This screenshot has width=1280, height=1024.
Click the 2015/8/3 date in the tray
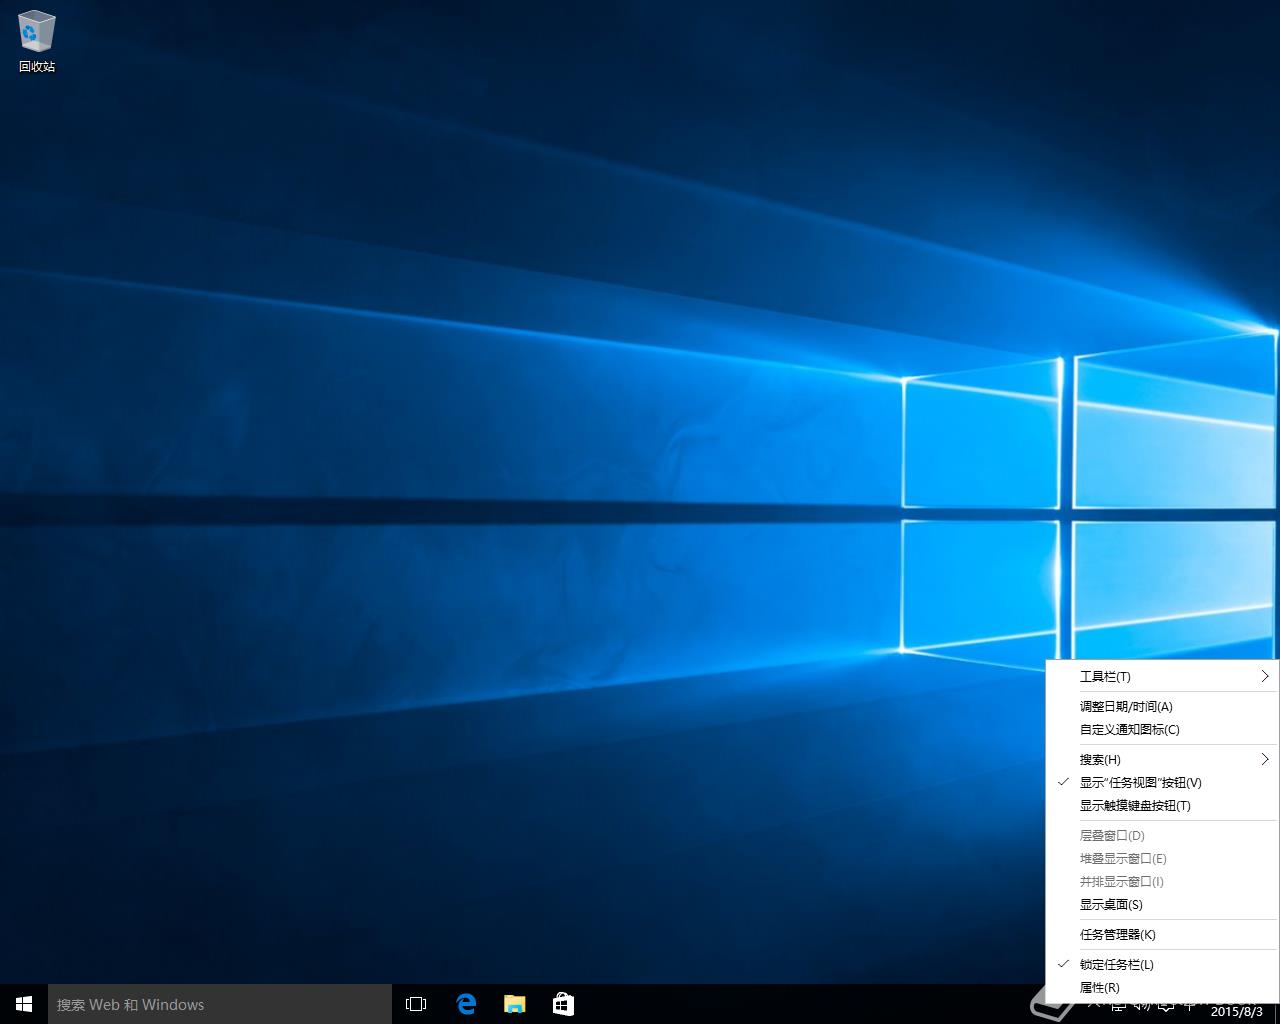point(1236,1012)
